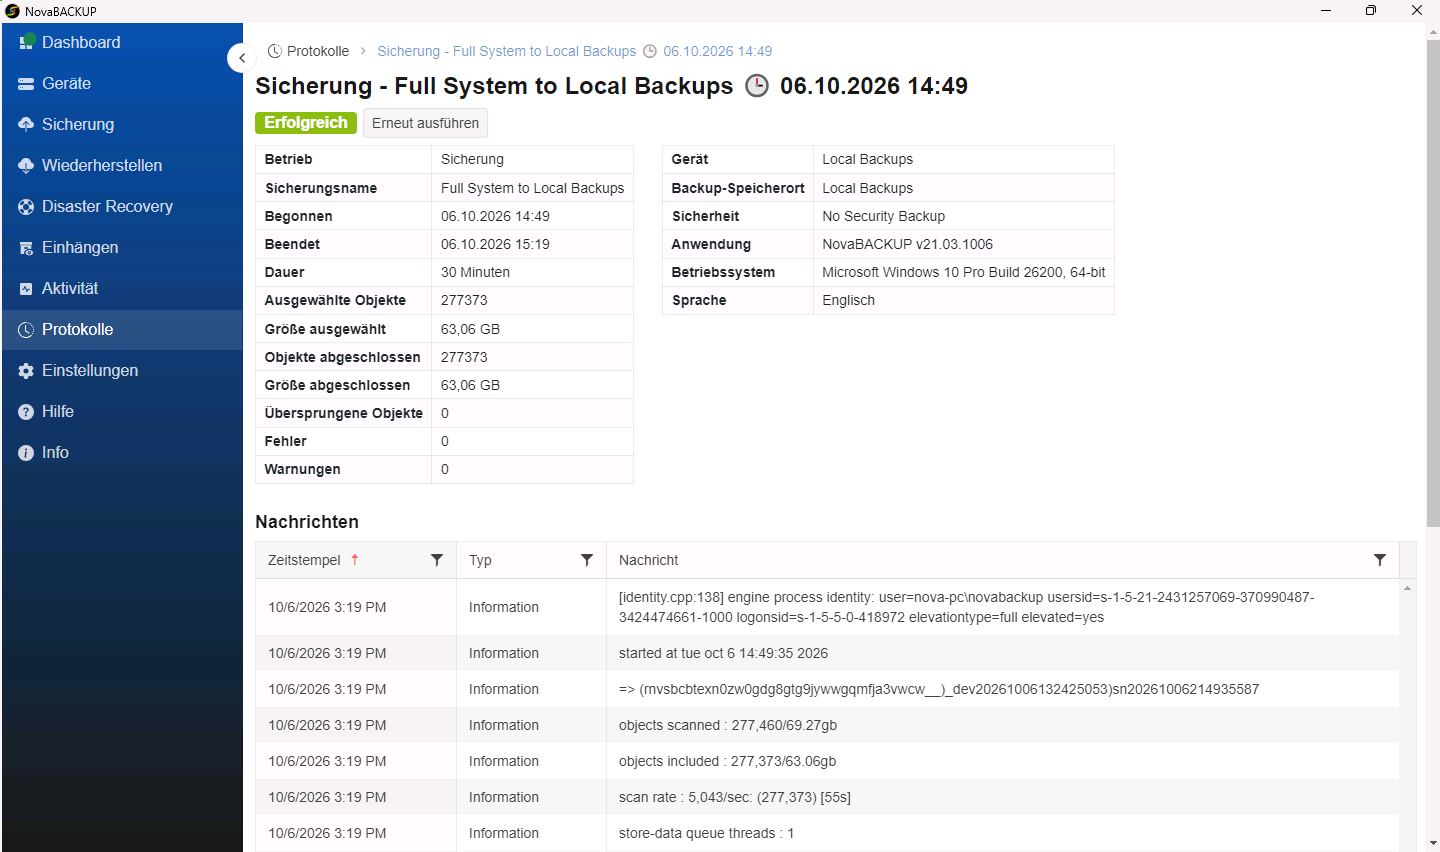Click the messages table scroll-up arrow
The width and height of the screenshot is (1440, 852).
coord(1407,588)
